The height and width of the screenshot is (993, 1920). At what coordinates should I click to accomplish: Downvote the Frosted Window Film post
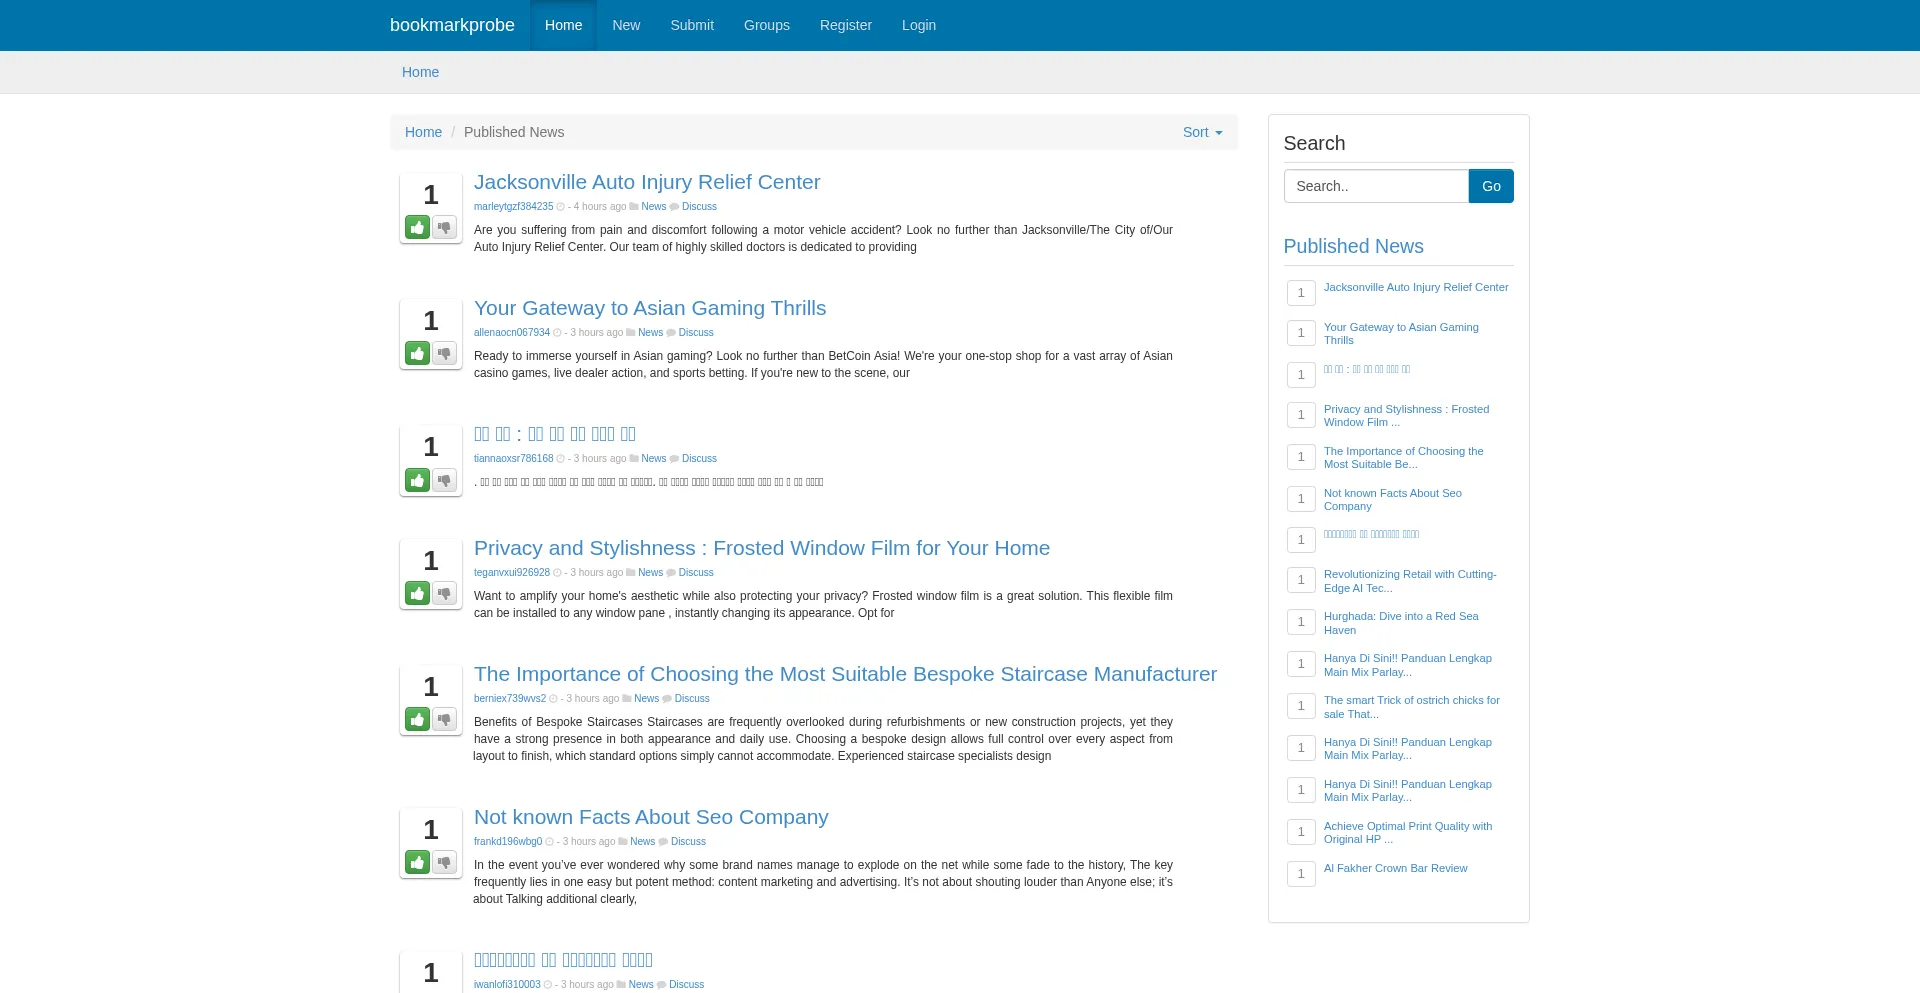tap(444, 594)
